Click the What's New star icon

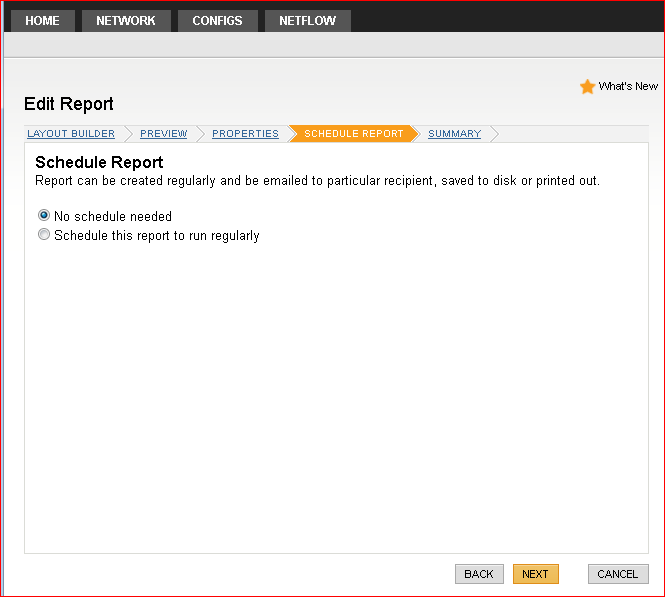click(x=587, y=86)
